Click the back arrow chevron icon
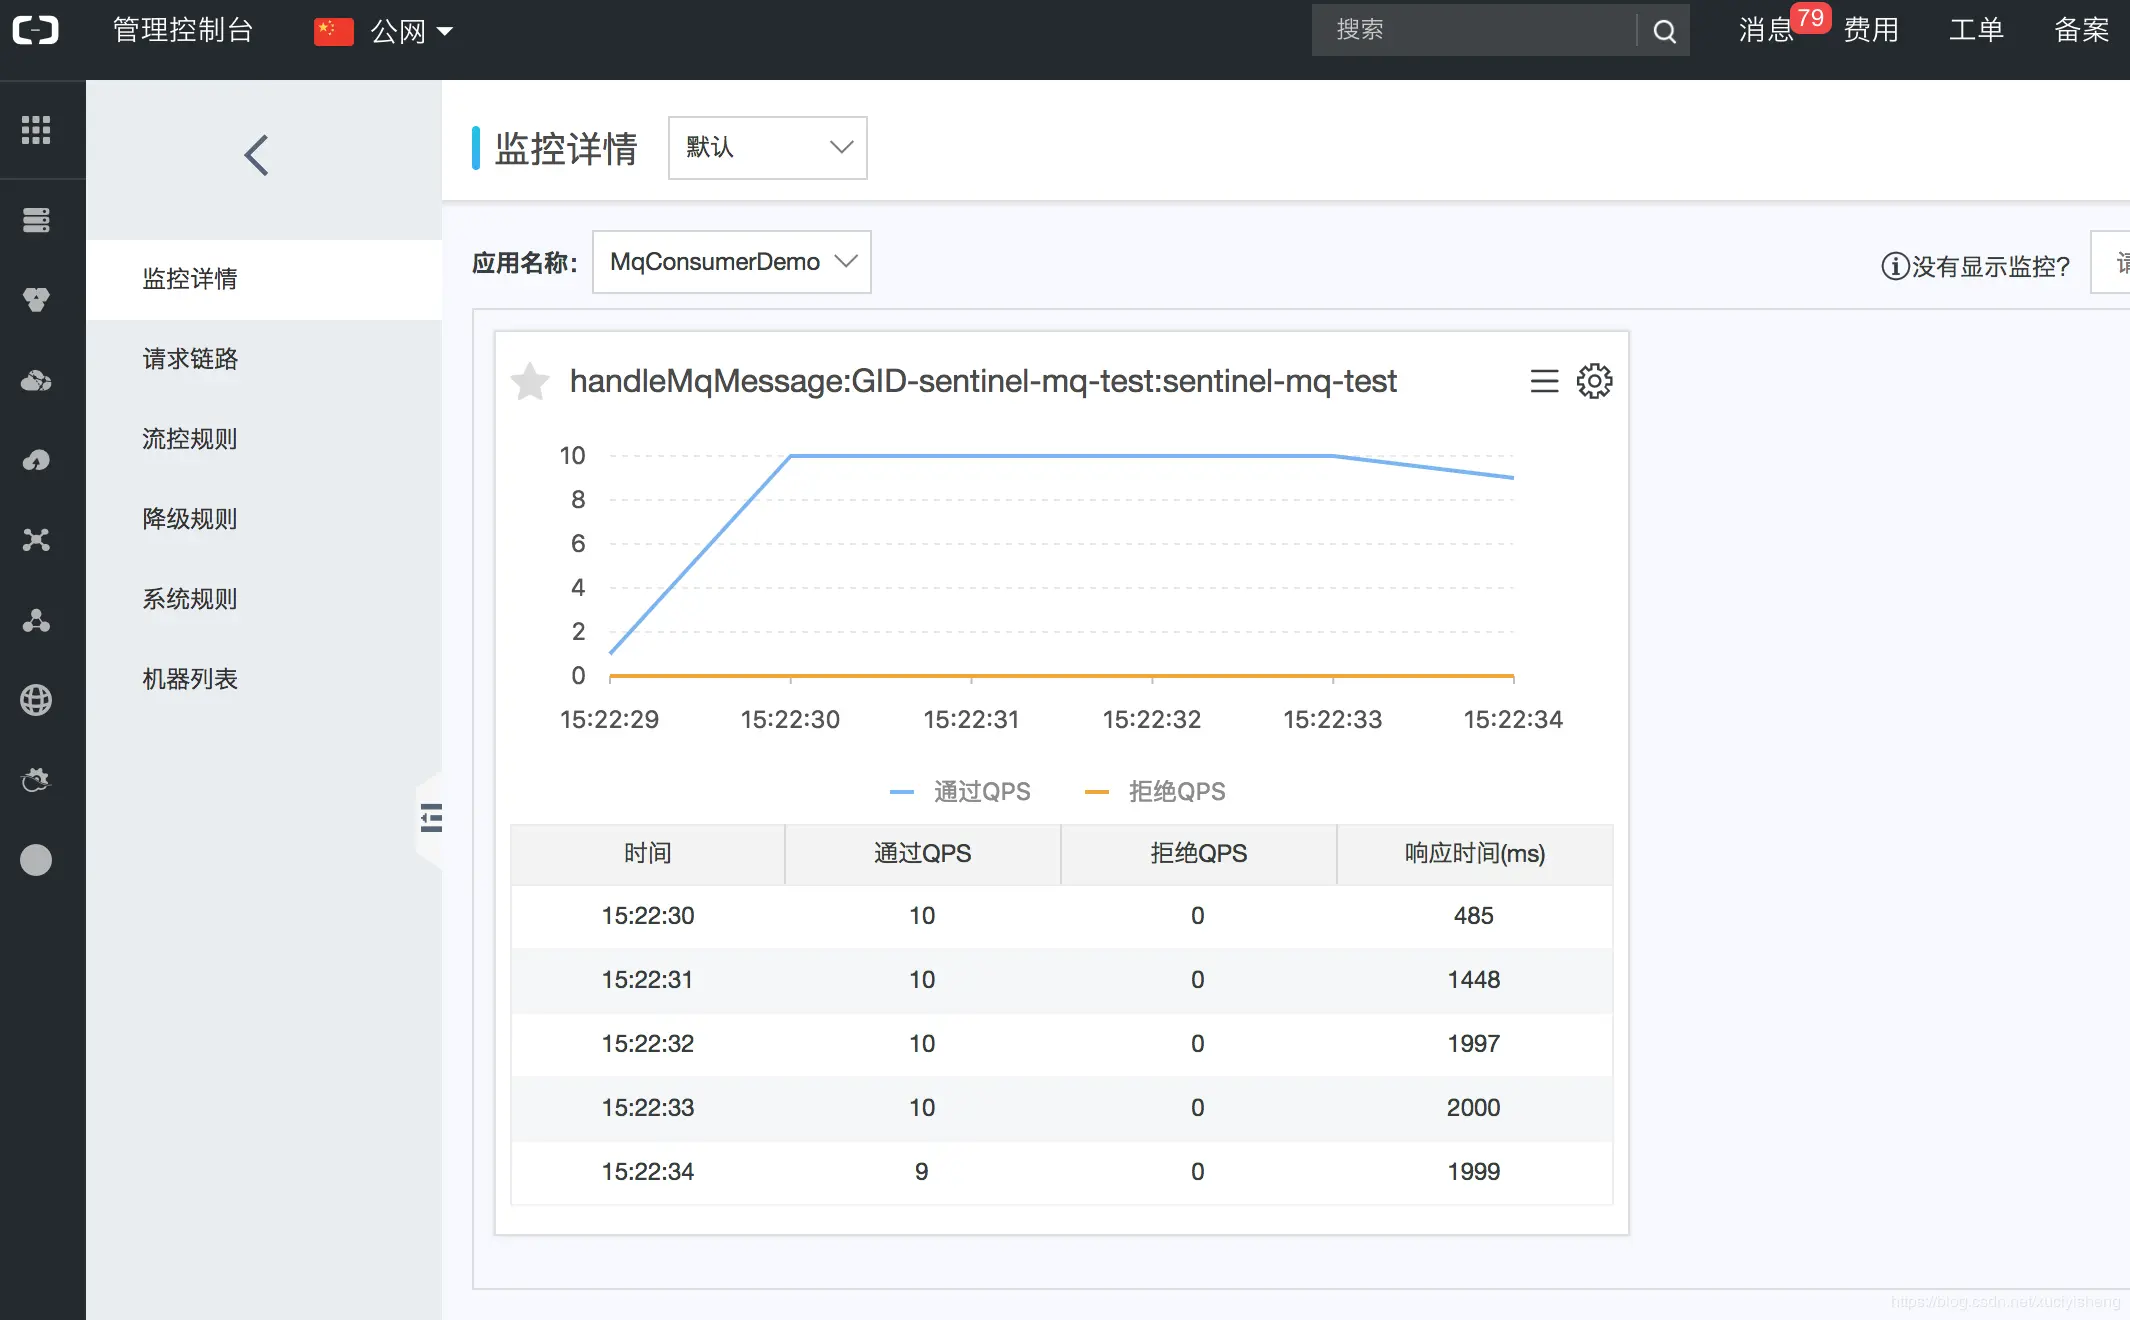Screen dimensions: 2130x1320 click(x=257, y=155)
